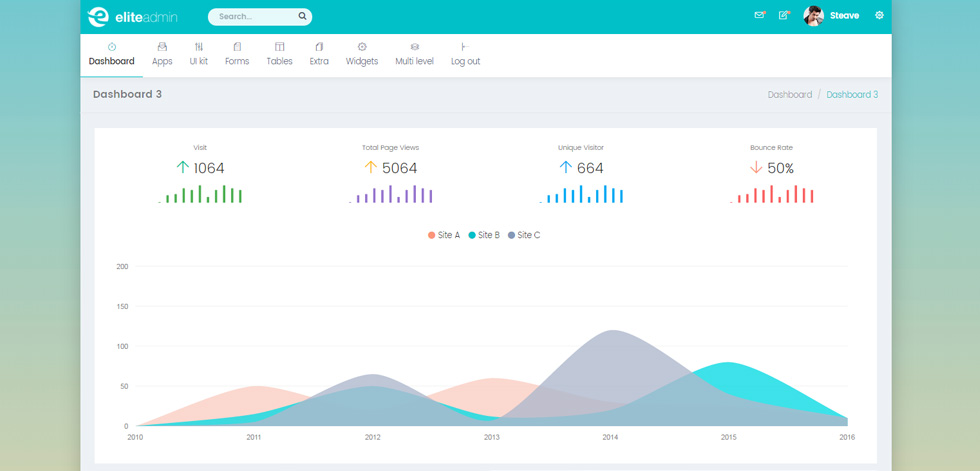Toggle Site A legend marker
The image size is (980, 471).
432,236
